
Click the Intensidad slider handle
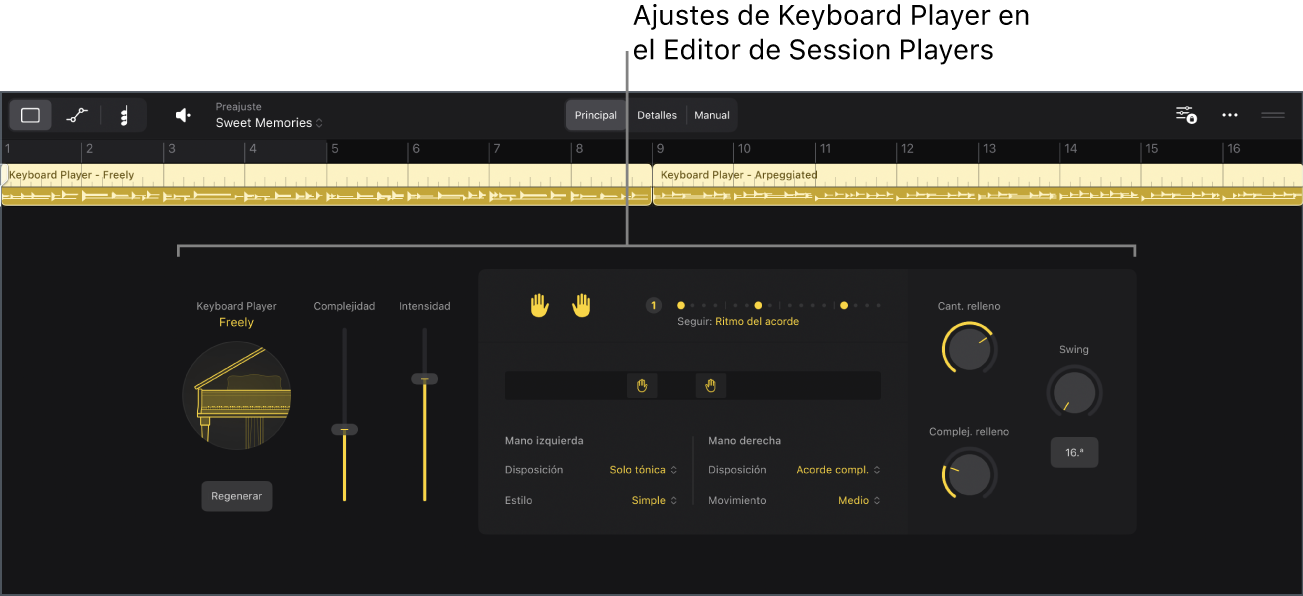[x=424, y=379]
